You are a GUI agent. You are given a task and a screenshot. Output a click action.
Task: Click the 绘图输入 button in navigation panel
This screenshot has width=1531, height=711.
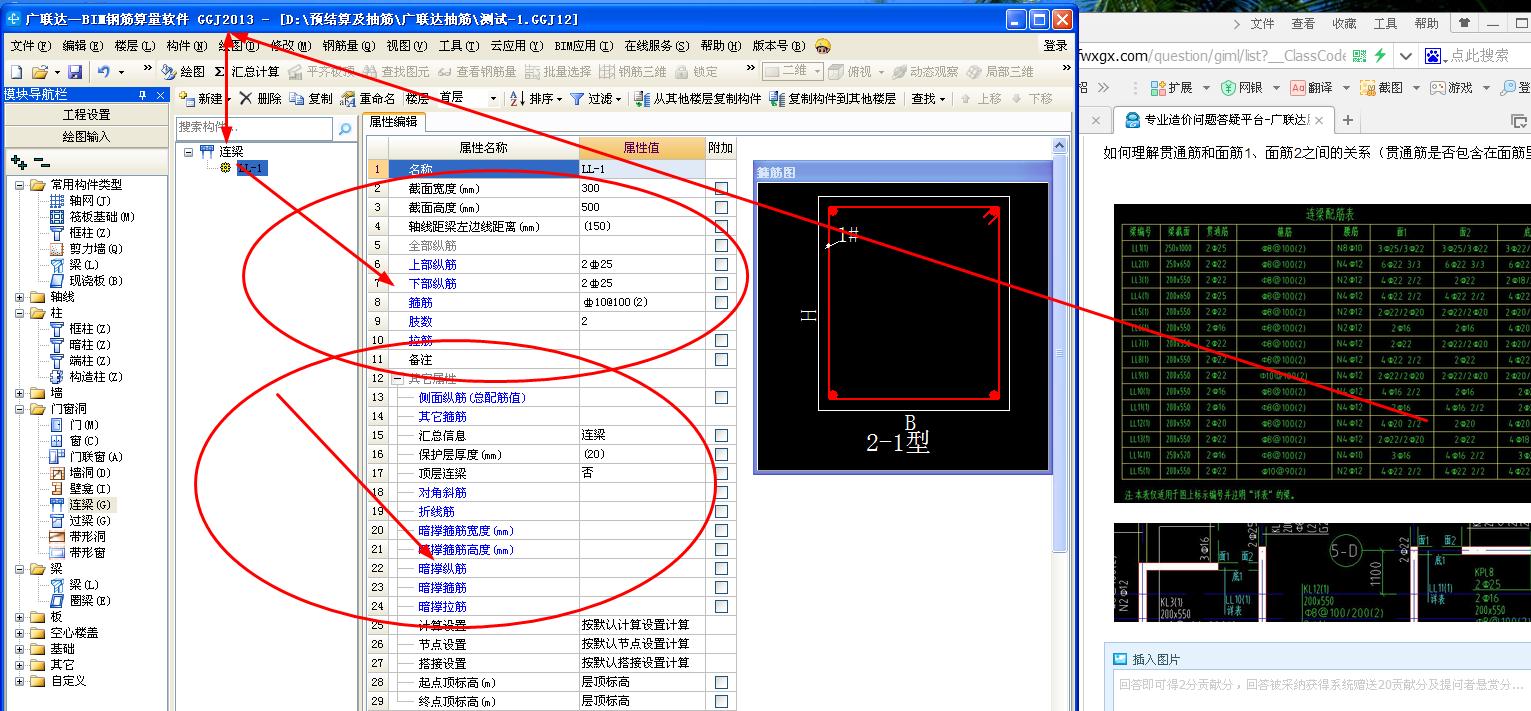tap(87, 136)
